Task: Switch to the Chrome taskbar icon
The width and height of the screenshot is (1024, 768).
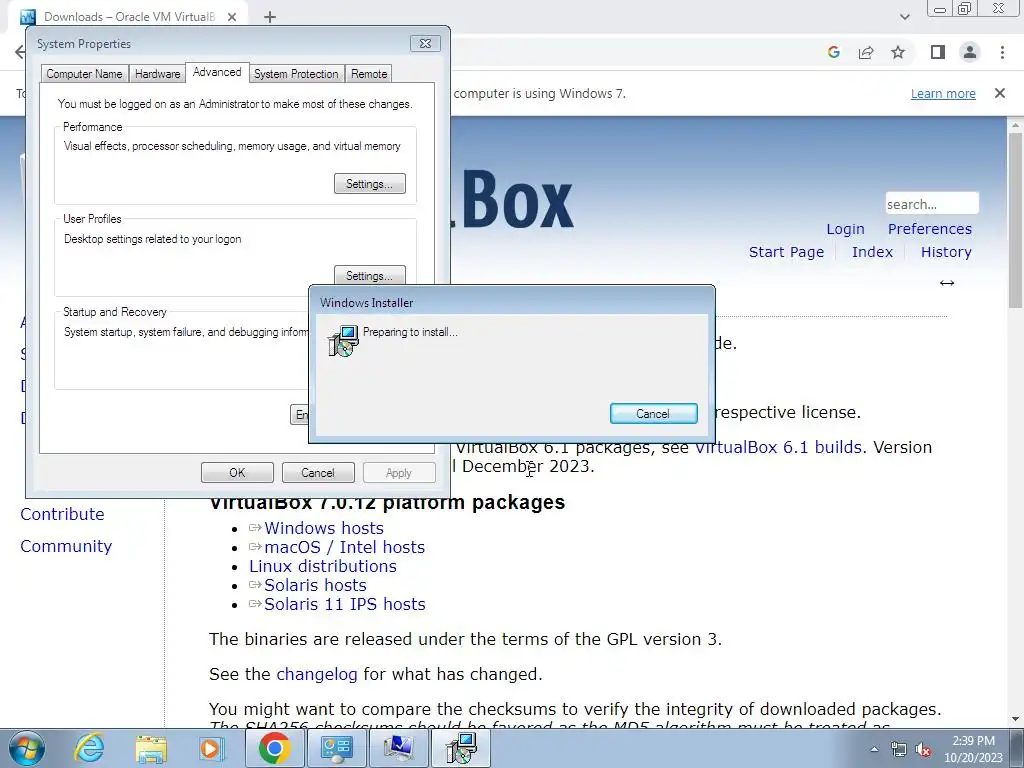Action: 274,748
